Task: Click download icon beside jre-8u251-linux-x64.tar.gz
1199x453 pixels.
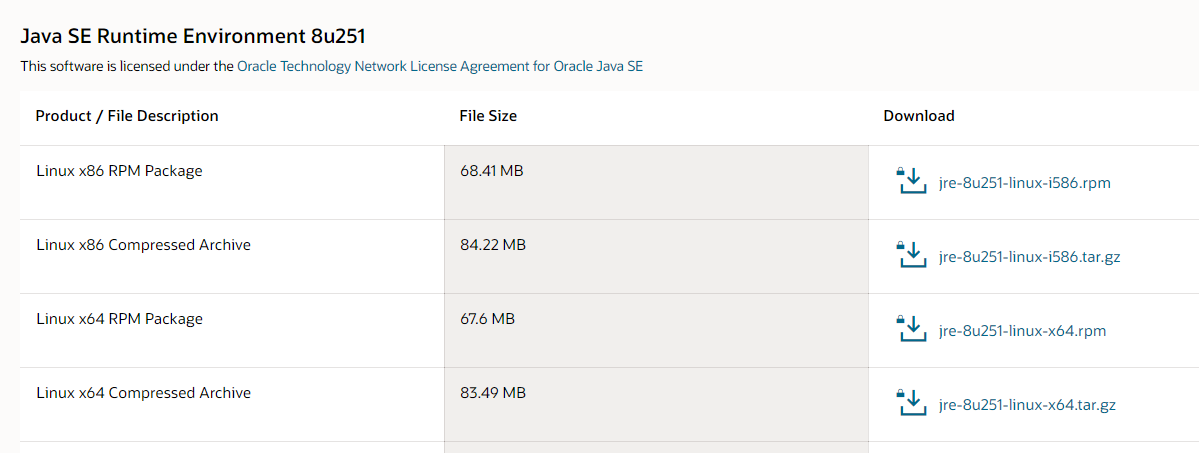Action: (x=910, y=402)
